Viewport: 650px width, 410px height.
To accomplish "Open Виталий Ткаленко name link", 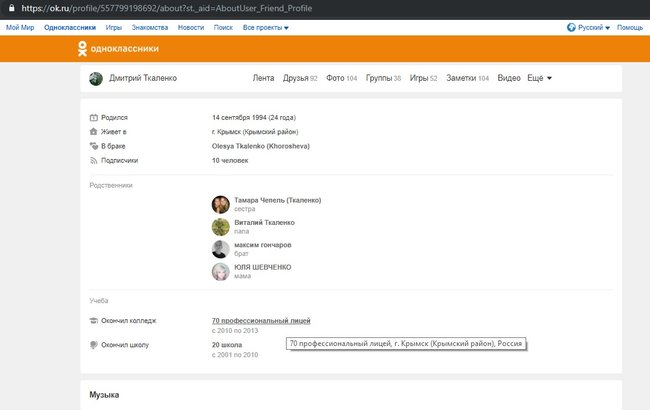I will pyautogui.click(x=264, y=222).
